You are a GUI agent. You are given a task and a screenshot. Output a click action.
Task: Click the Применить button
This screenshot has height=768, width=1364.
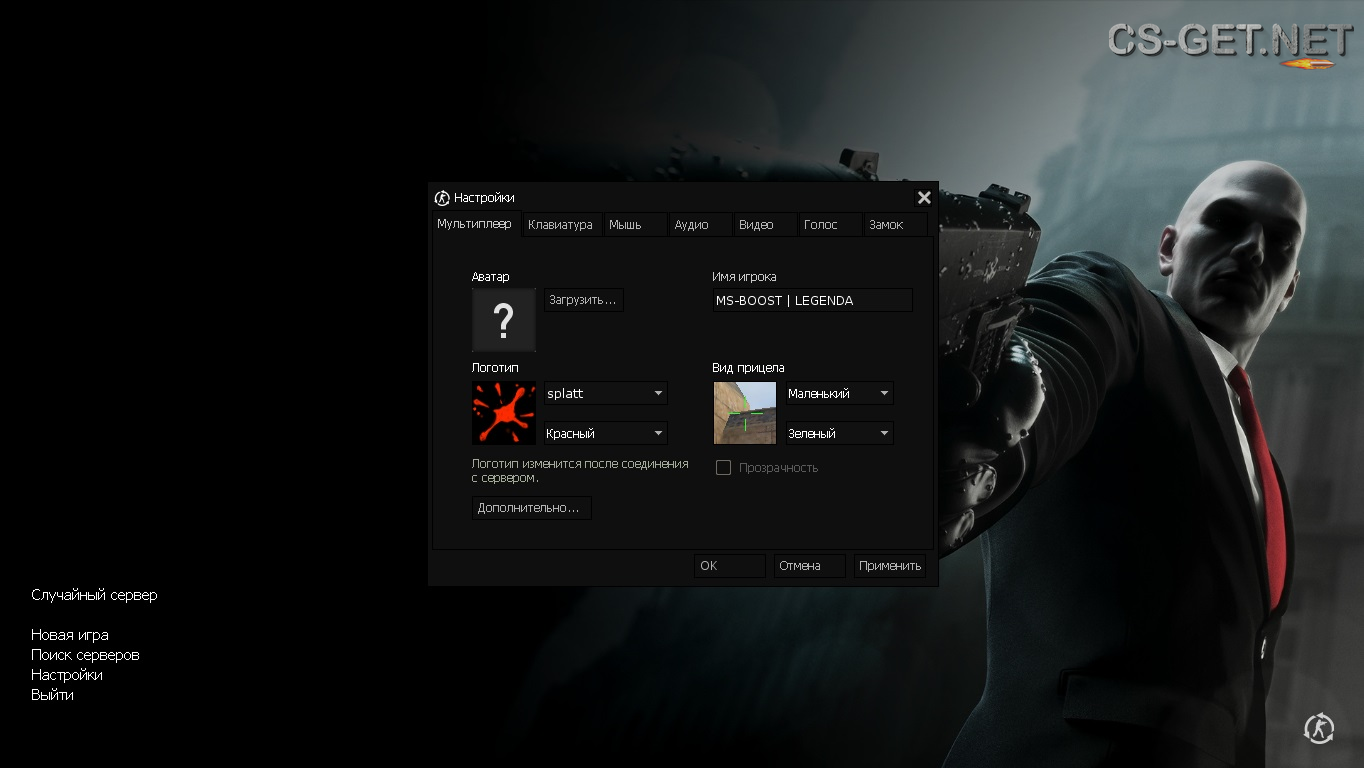point(889,566)
